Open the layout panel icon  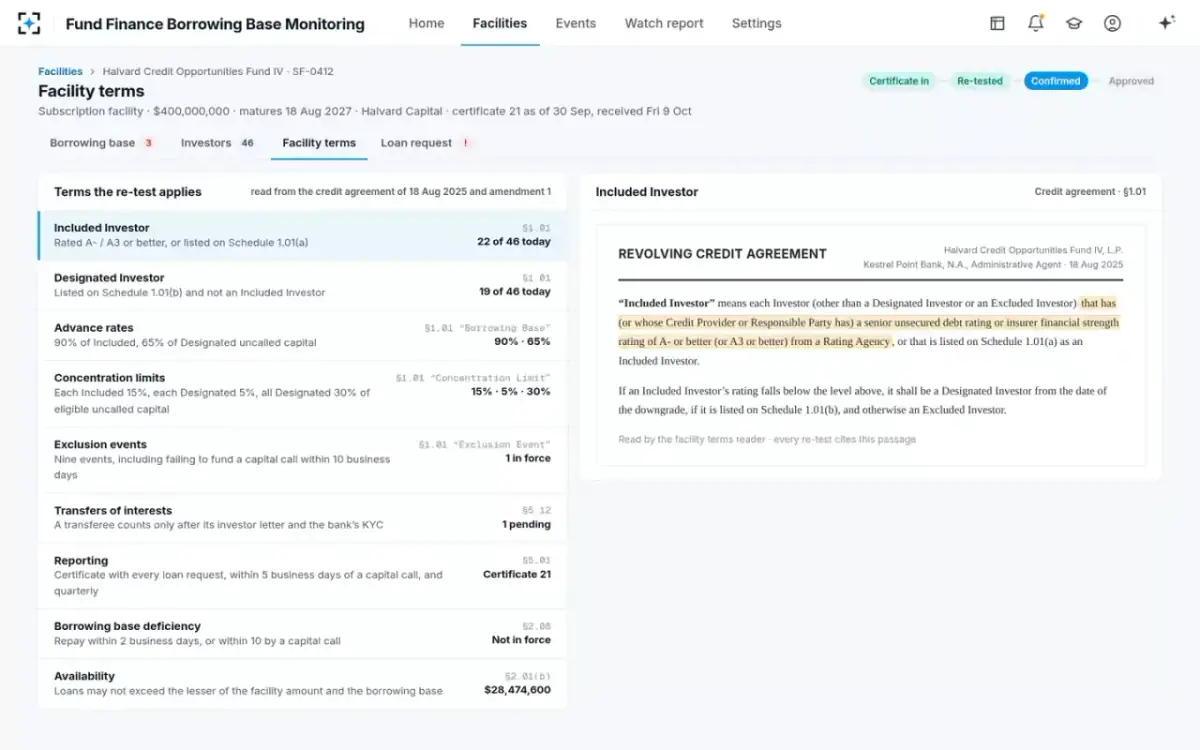point(997,23)
